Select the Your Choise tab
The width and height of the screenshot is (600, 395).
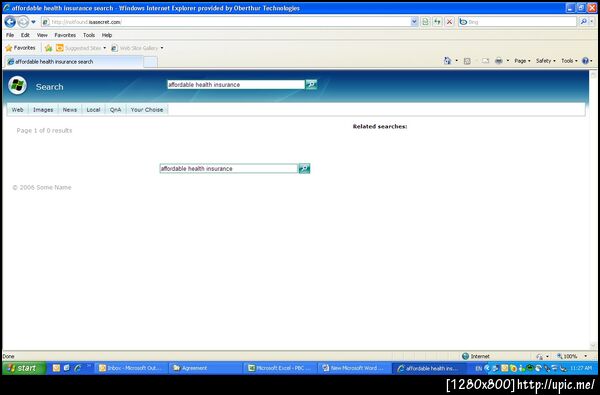tap(147, 109)
